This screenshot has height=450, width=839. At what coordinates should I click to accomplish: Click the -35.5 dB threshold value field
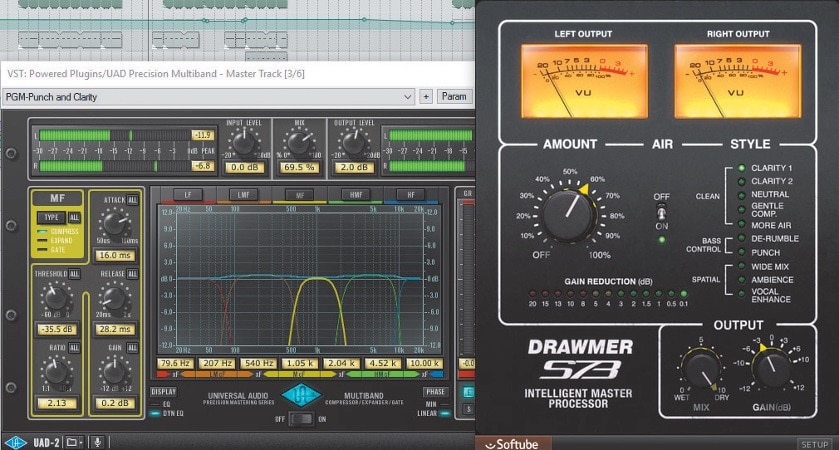tap(56, 329)
